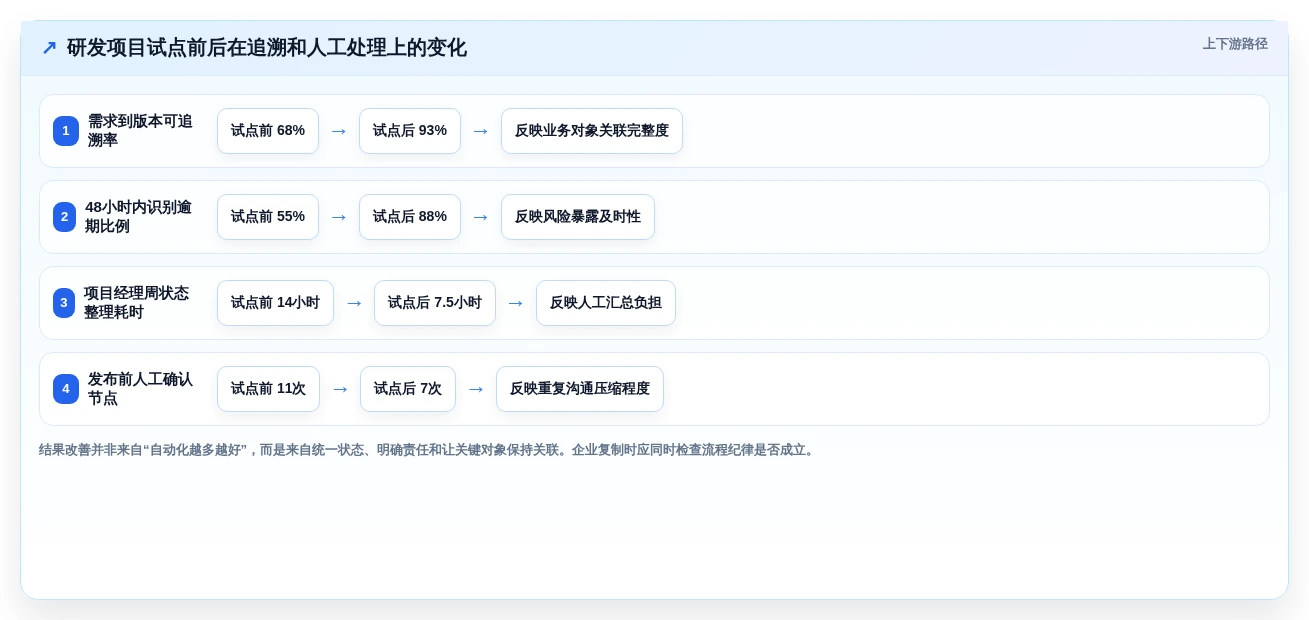1309x620 pixels.
Task: Click the 反映业务对象关联完整度 chip
Action: pos(592,131)
